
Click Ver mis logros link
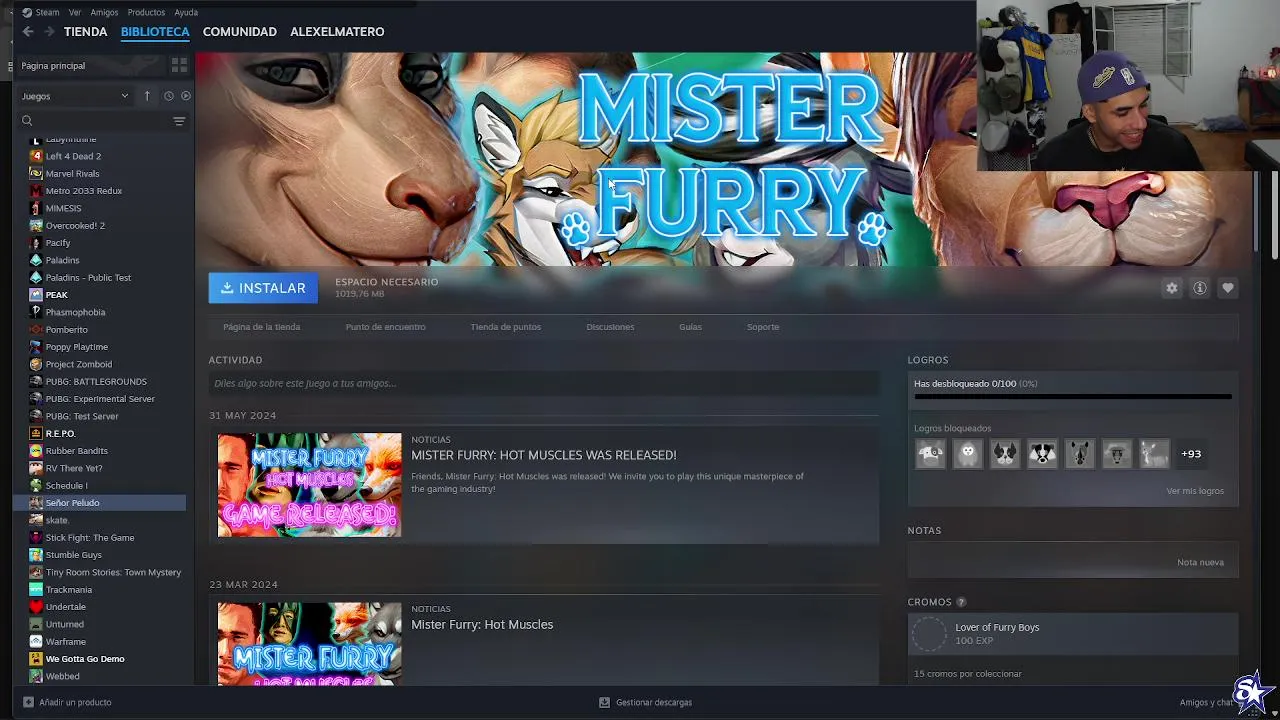click(x=1195, y=491)
